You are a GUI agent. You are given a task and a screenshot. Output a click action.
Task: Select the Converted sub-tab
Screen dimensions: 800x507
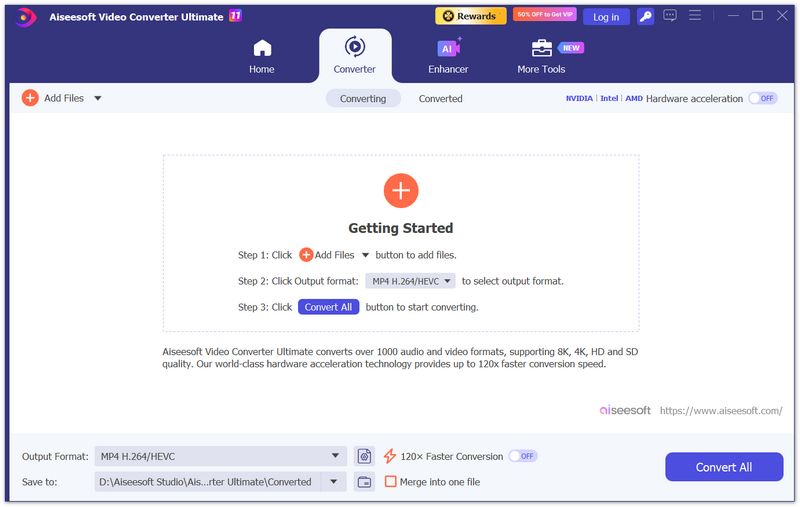[x=440, y=98]
